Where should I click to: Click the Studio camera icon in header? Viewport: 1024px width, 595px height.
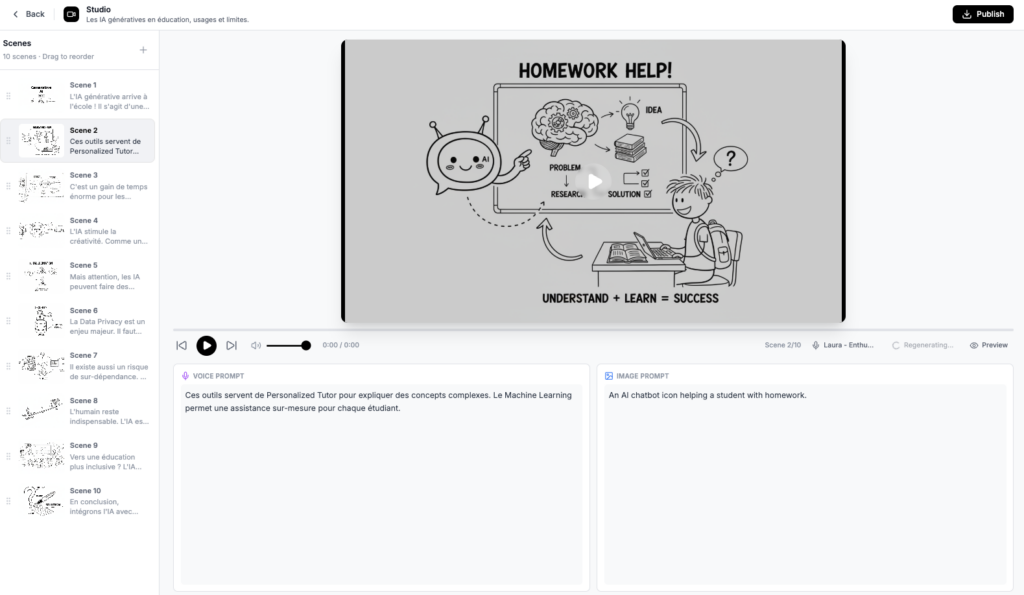coord(71,14)
